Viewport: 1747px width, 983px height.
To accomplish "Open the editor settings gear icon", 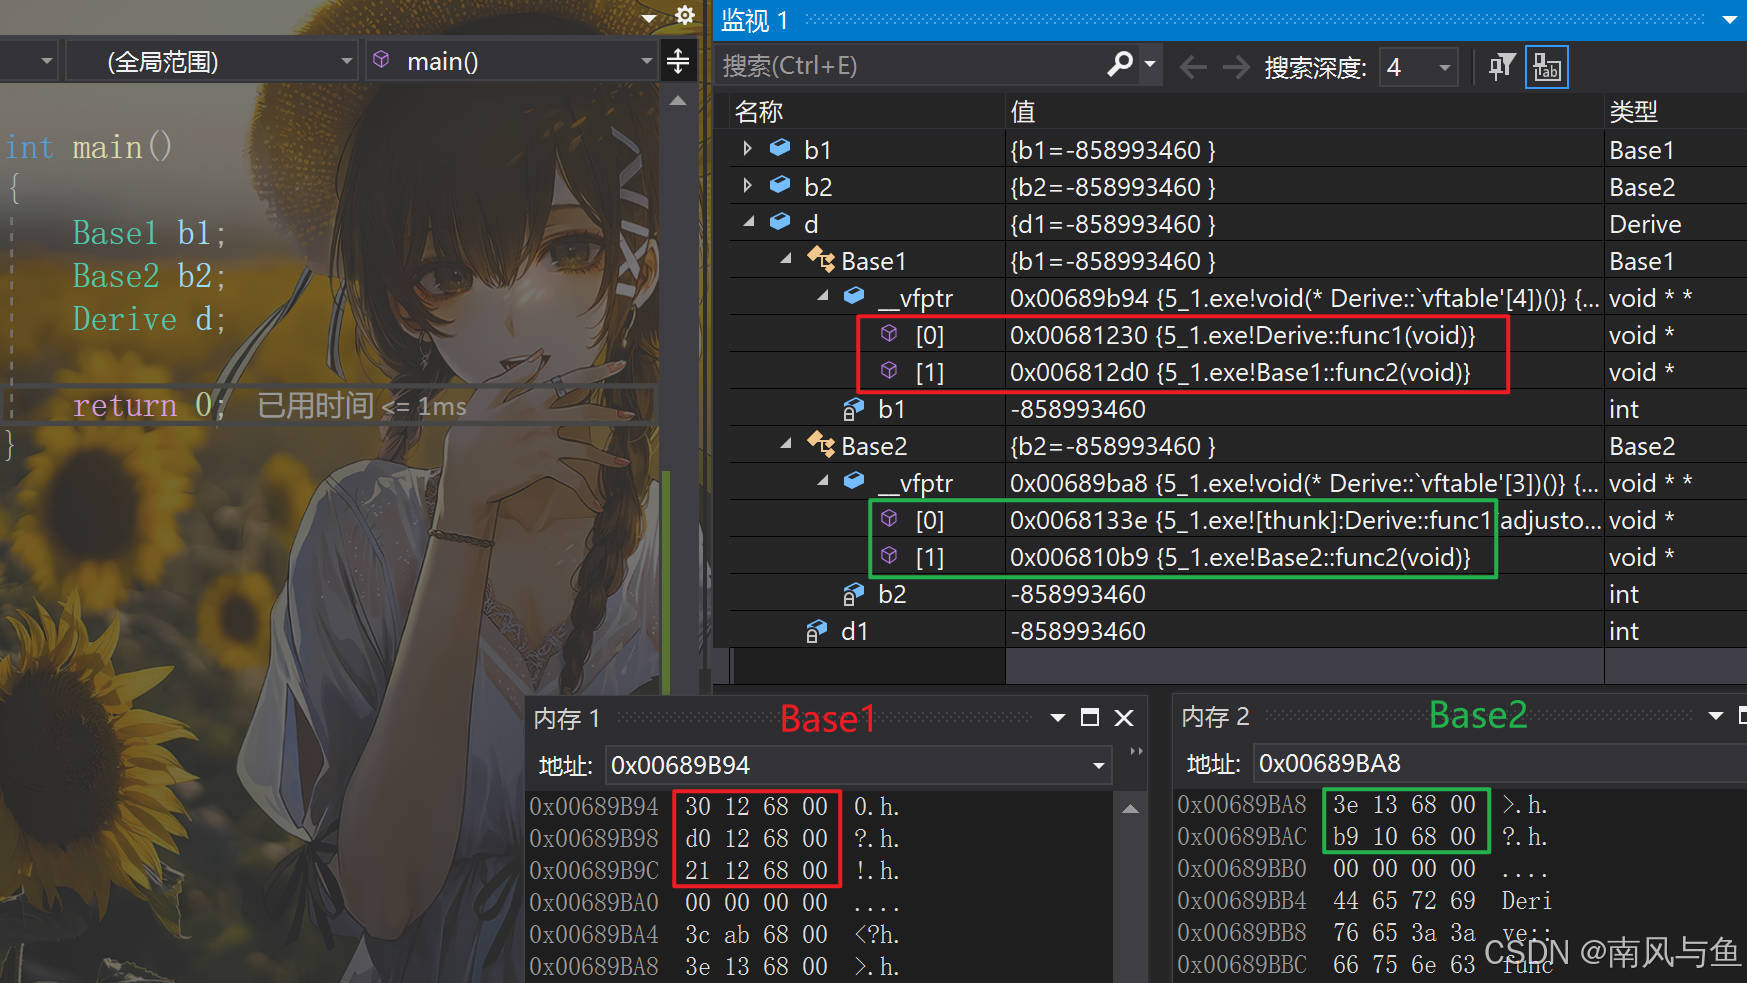I will click(685, 15).
